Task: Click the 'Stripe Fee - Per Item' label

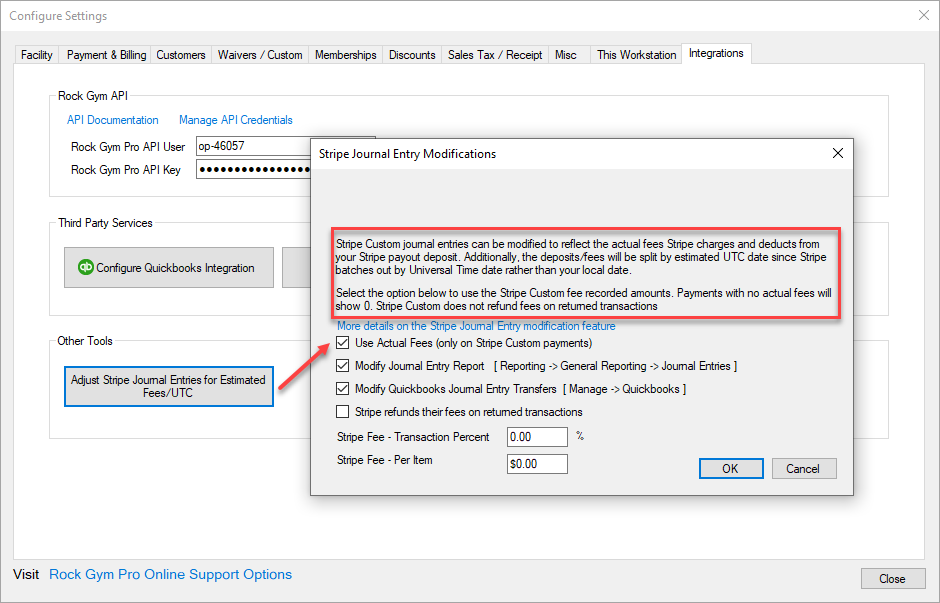Action: coord(384,460)
